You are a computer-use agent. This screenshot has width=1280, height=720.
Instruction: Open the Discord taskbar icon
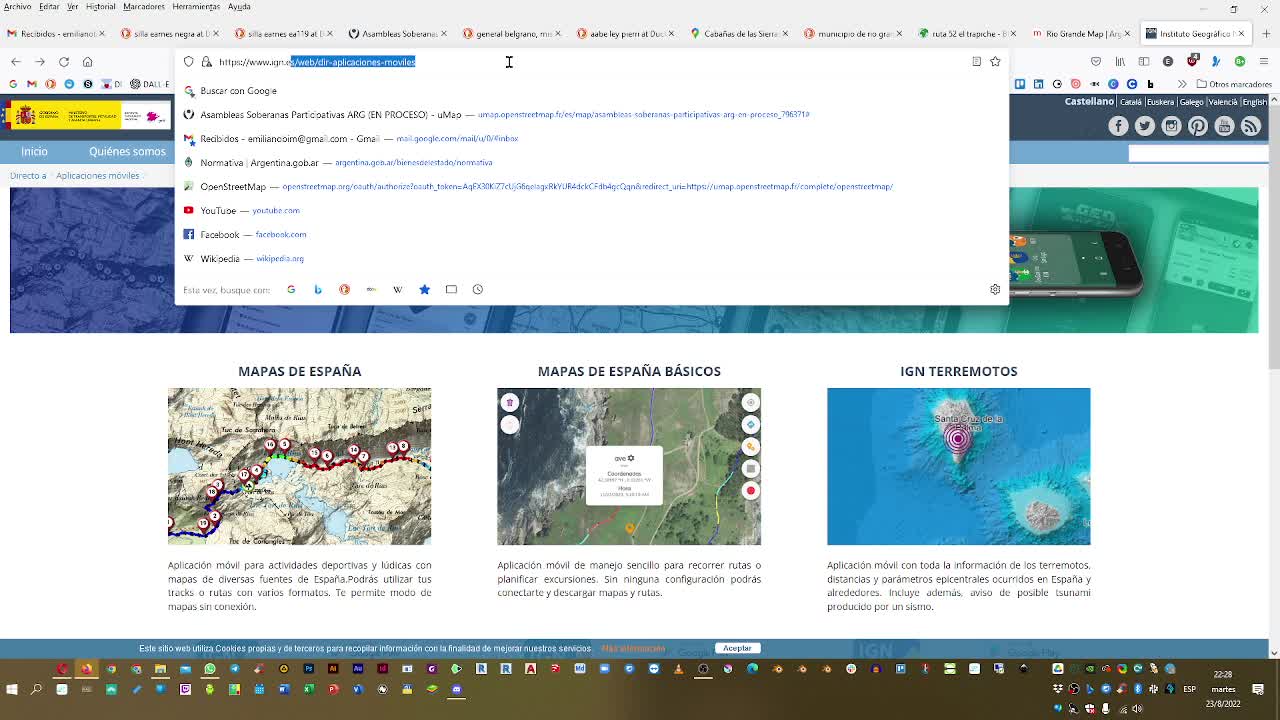[457, 689]
